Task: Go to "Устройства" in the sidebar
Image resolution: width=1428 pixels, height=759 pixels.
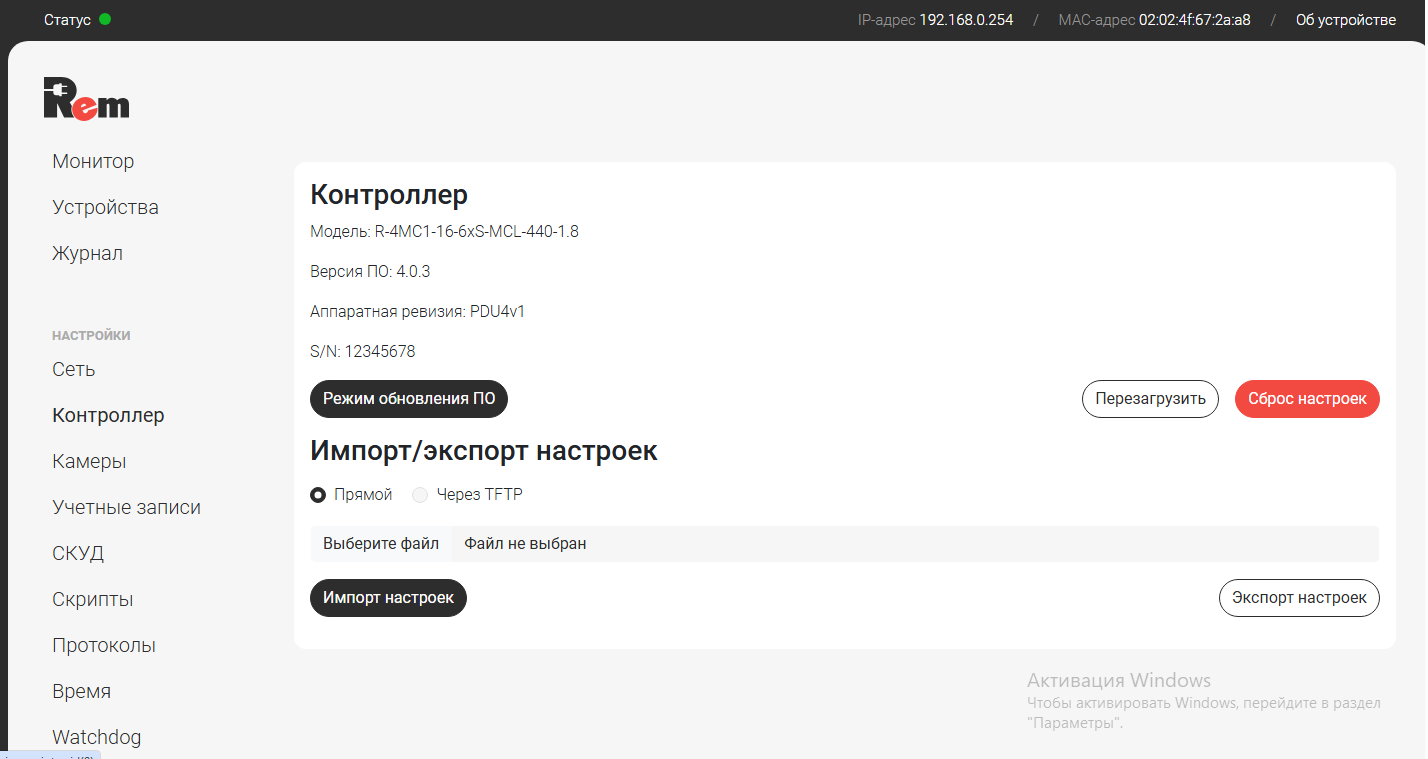Action: point(105,207)
